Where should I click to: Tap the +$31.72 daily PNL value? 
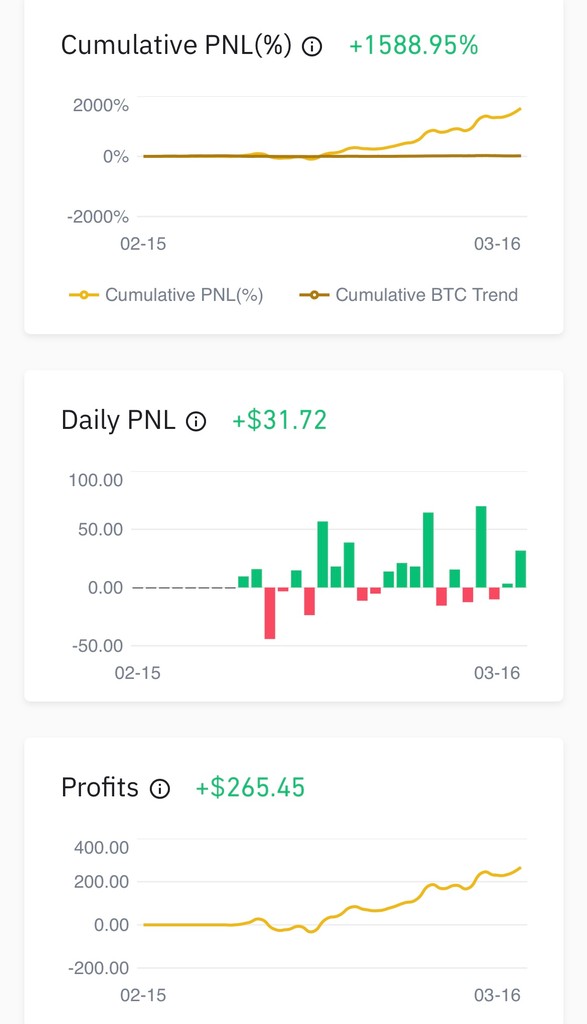tap(279, 421)
